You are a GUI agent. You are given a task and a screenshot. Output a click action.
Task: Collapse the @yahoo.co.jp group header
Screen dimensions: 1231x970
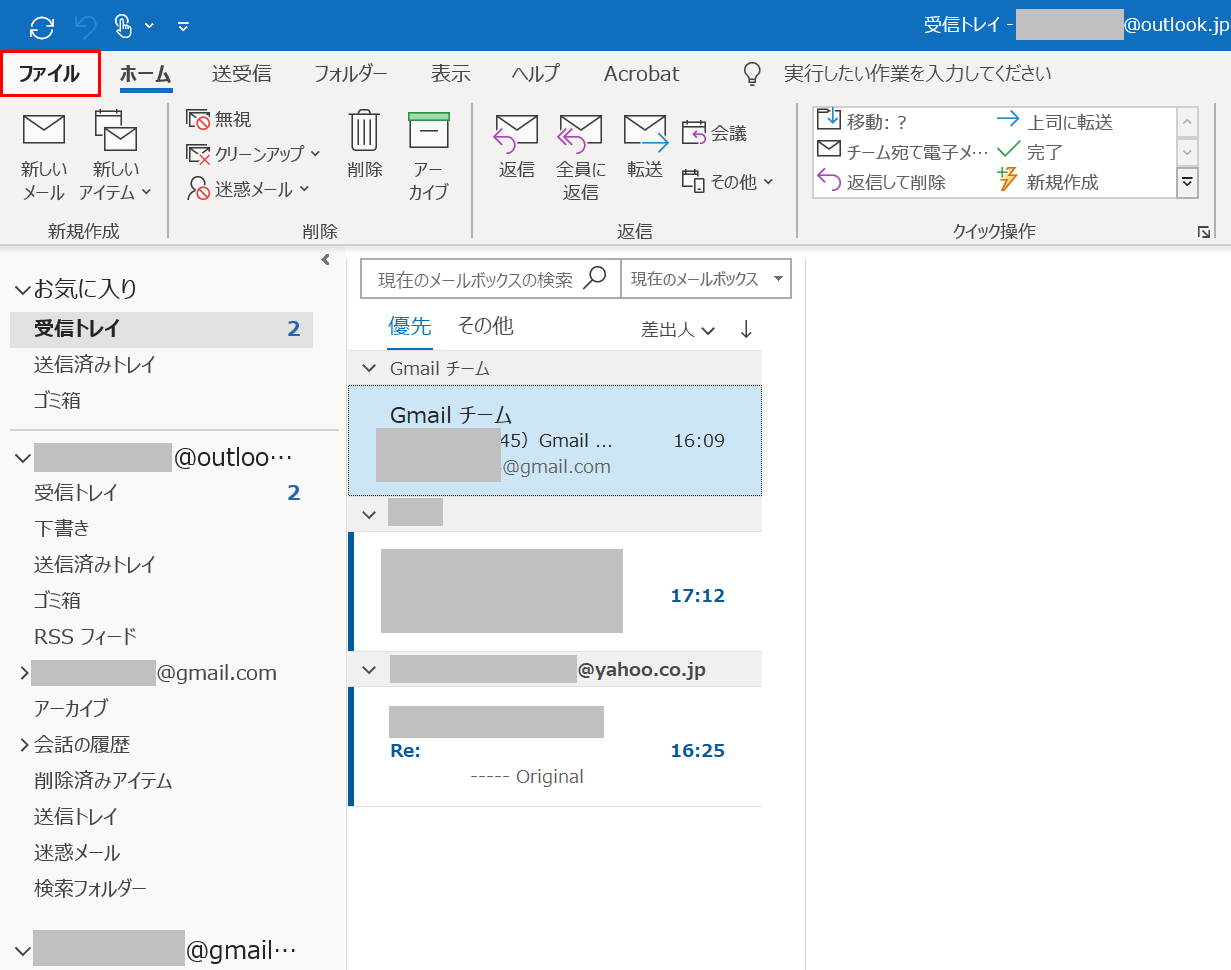click(369, 670)
